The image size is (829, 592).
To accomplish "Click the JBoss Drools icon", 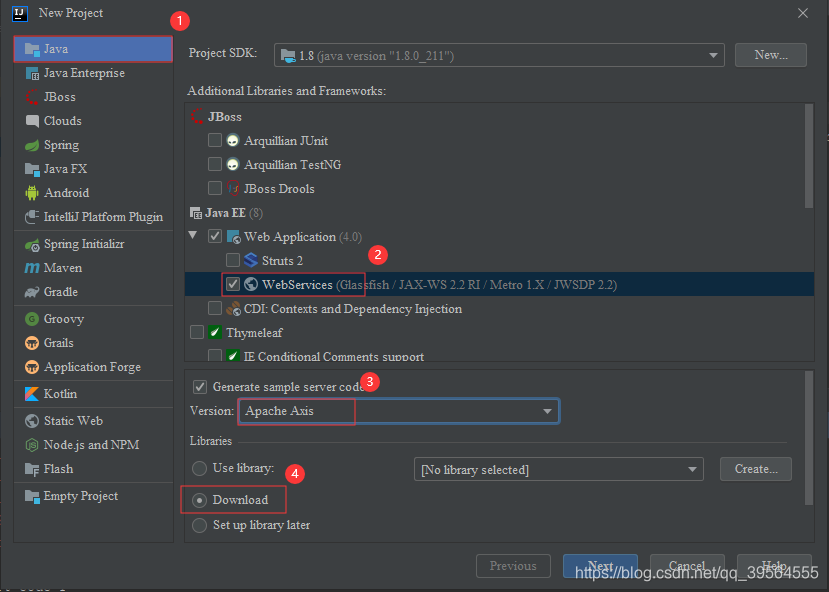I will click(x=233, y=188).
